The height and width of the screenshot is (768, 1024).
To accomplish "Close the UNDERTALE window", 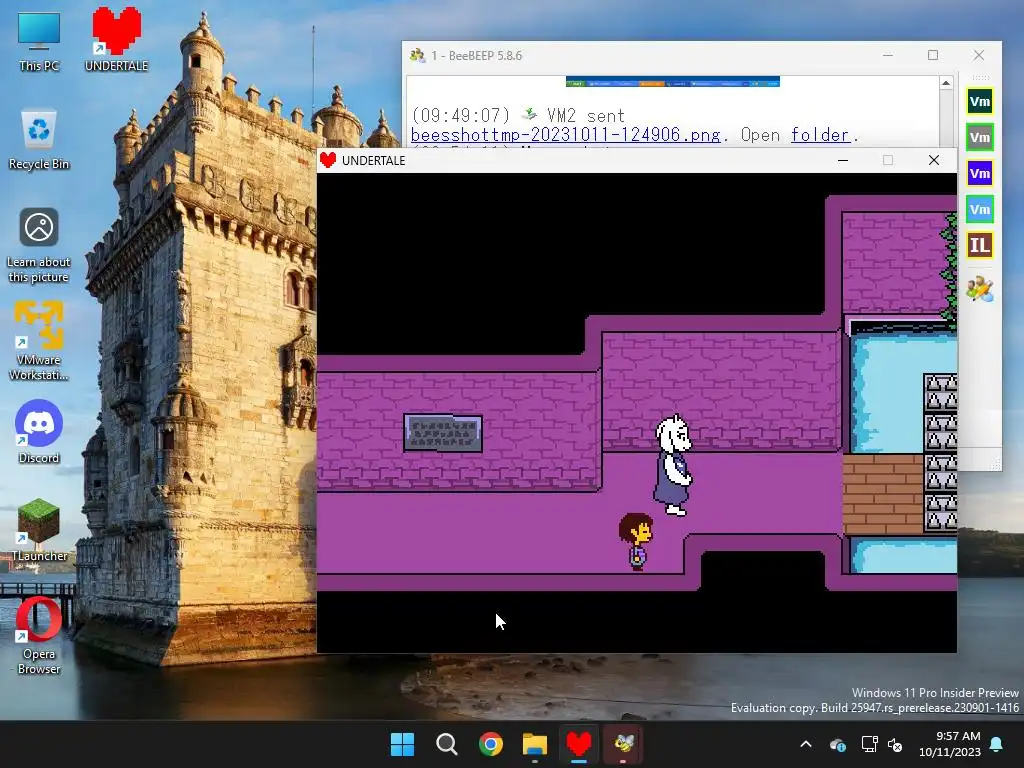I will coord(934,160).
